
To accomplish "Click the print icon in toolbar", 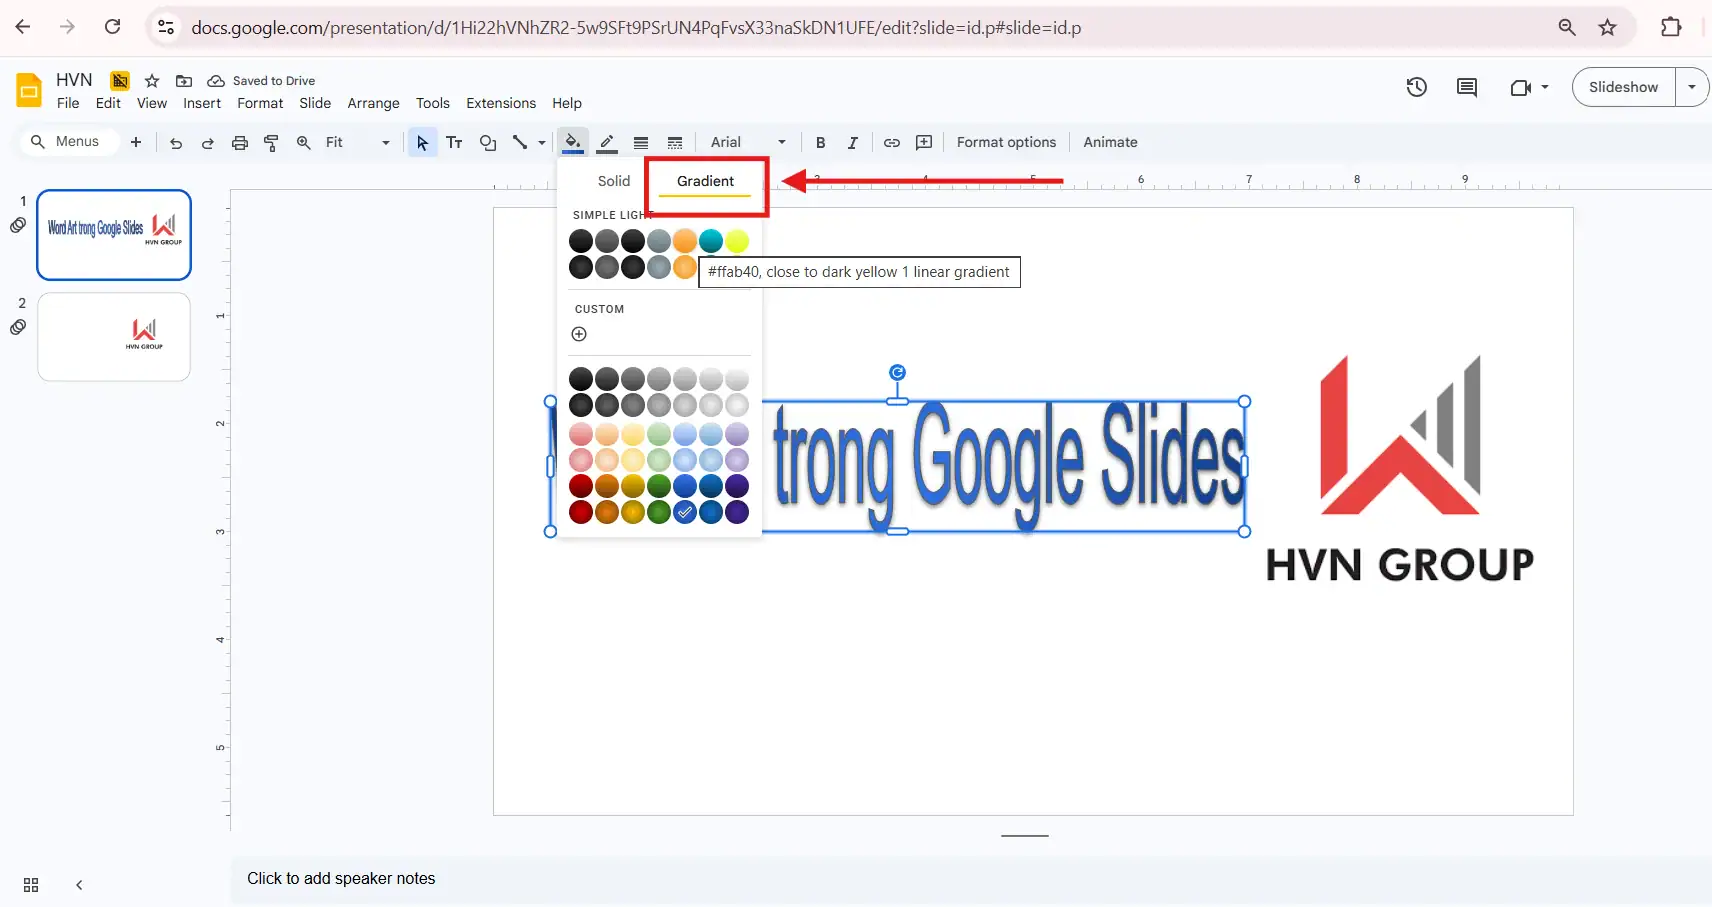I will click(239, 143).
